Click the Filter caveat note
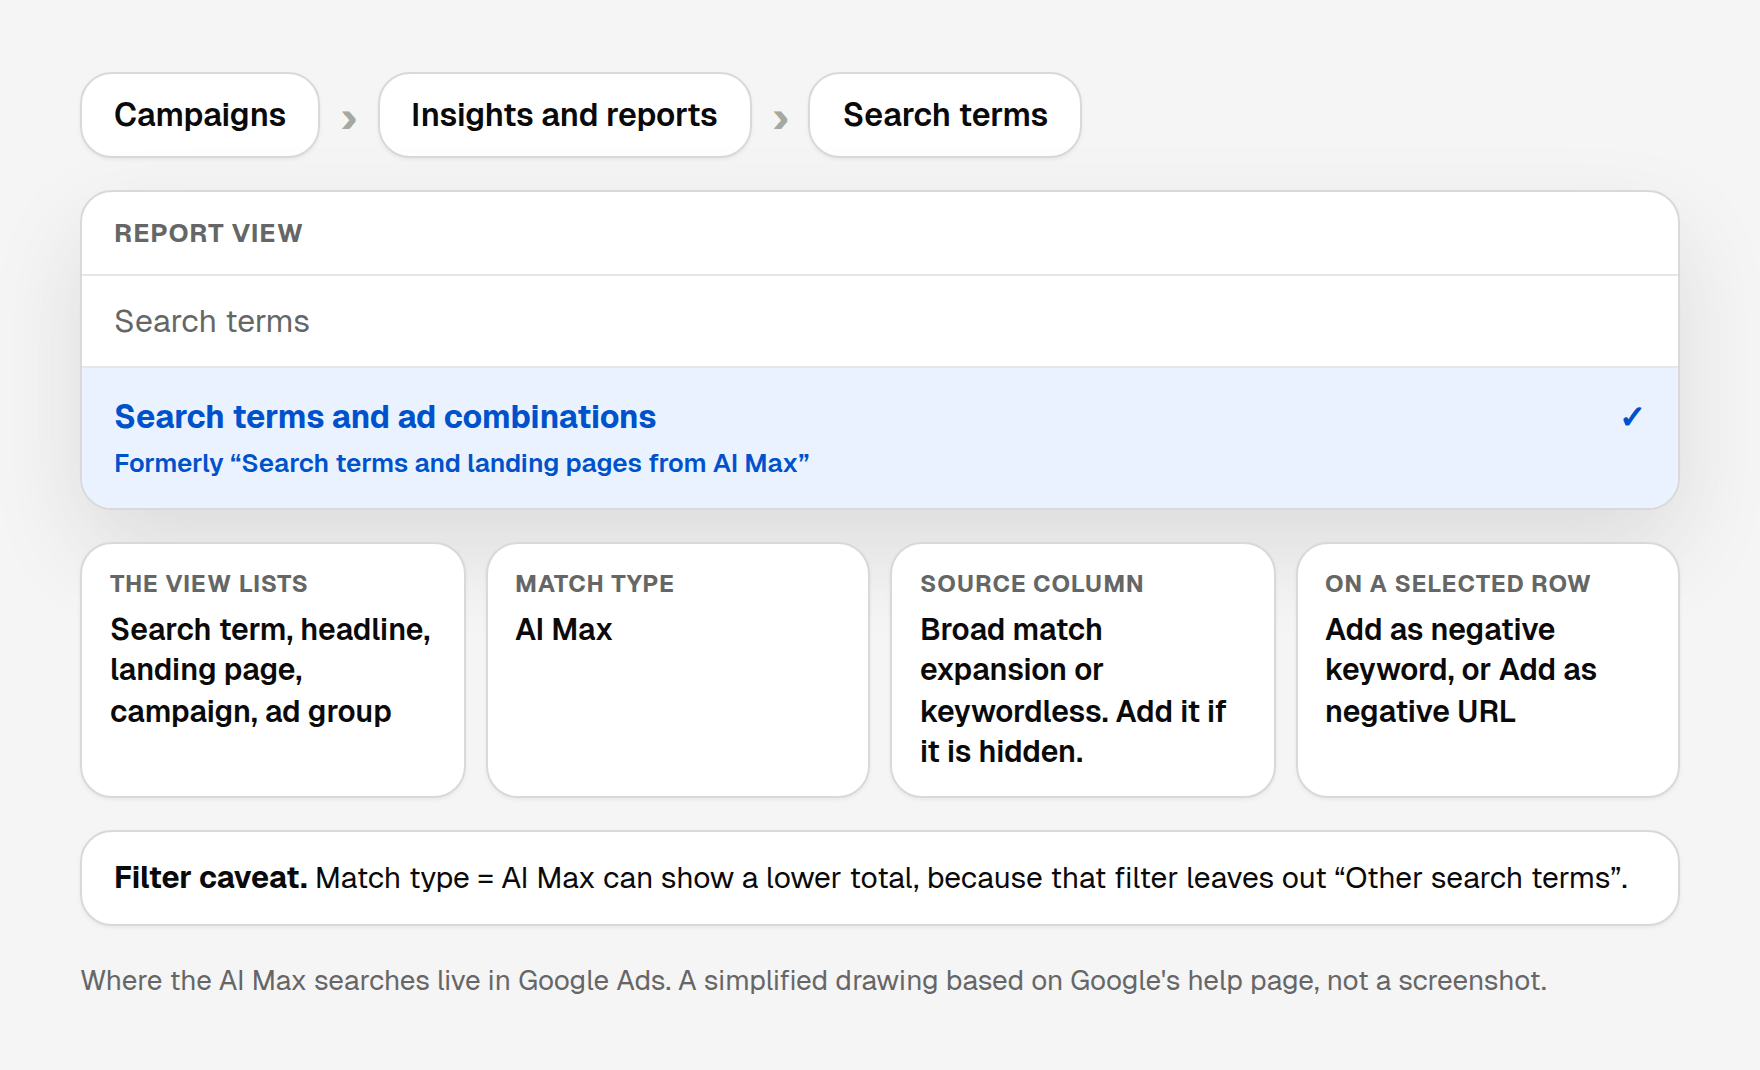The width and height of the screenshot is (1760, 1070). tap(880, 878)
